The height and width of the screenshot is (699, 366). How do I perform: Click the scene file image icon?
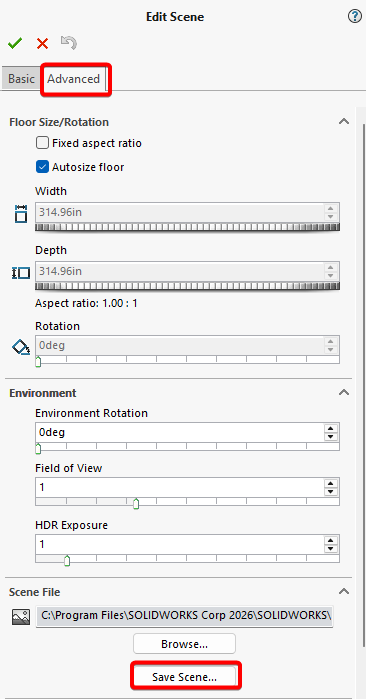tap(21, 617)
